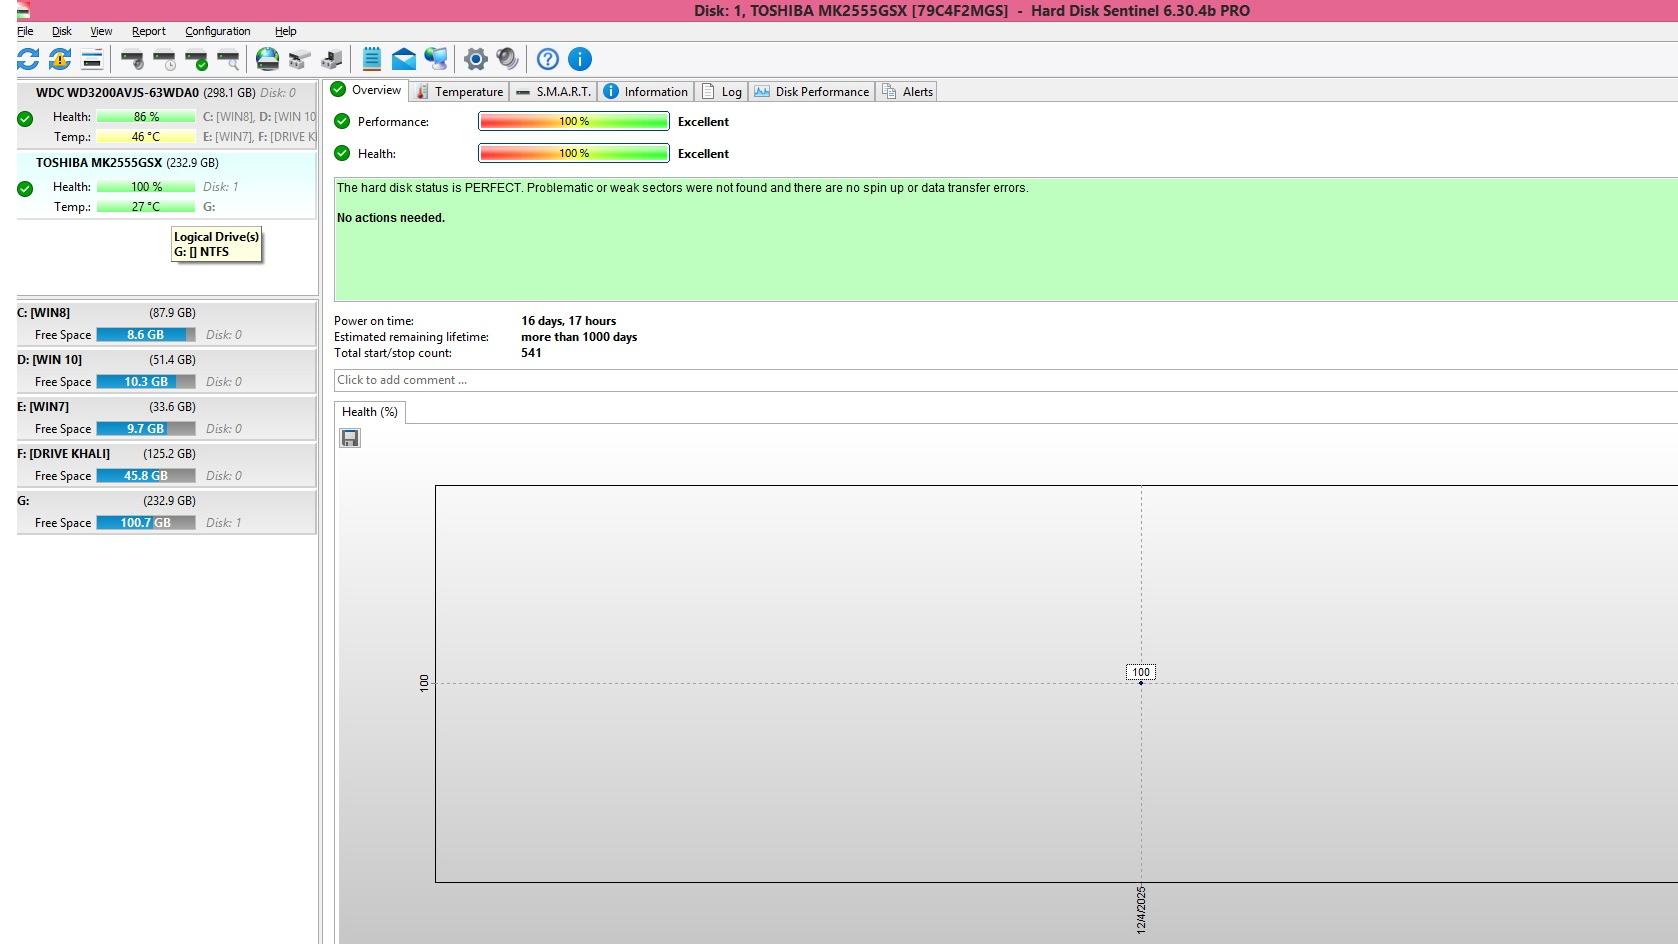
Task: Select the WDC WD3200AVJS-63WDA0 disk
Action: pos(117,93)
